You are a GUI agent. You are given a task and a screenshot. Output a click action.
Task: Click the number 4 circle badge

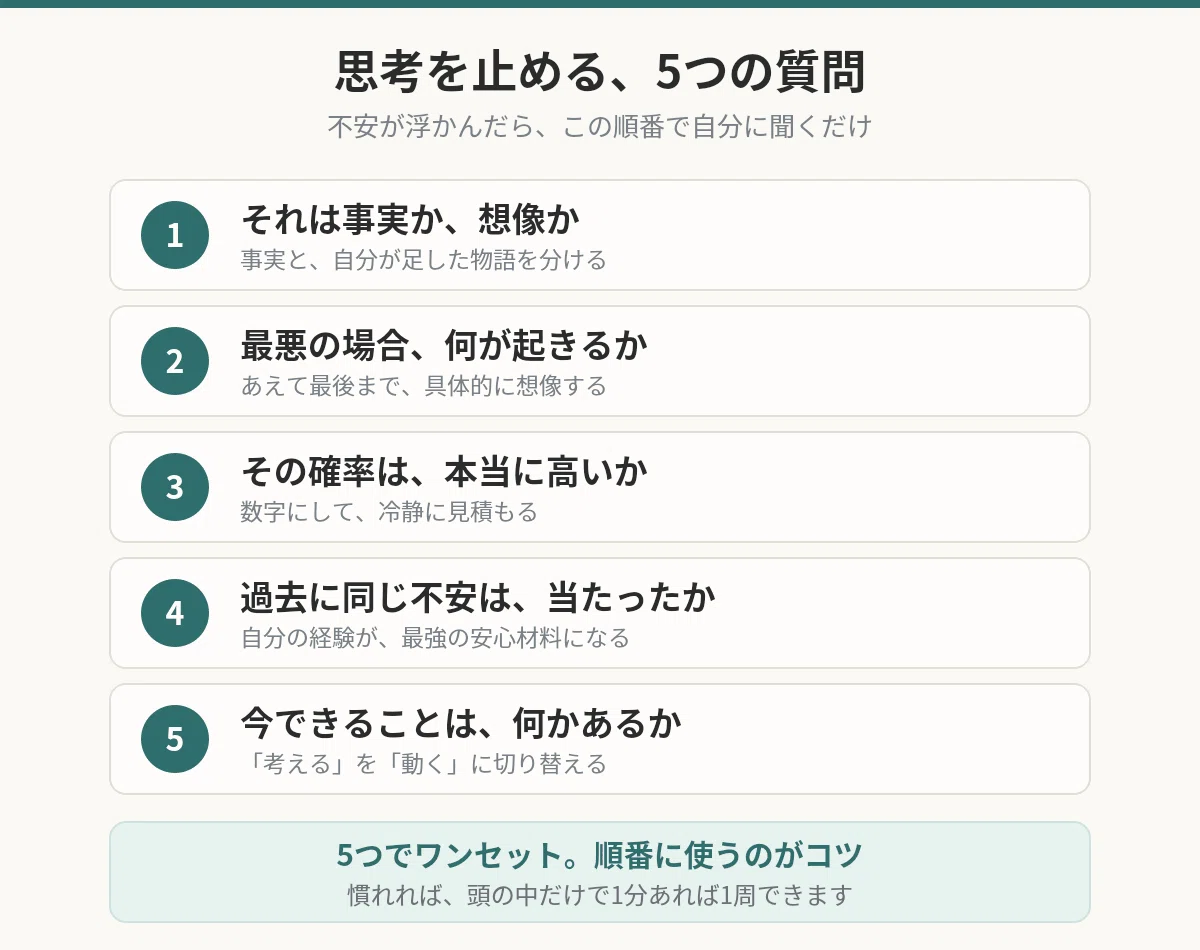pyautogui.click(x=175, y=613)
